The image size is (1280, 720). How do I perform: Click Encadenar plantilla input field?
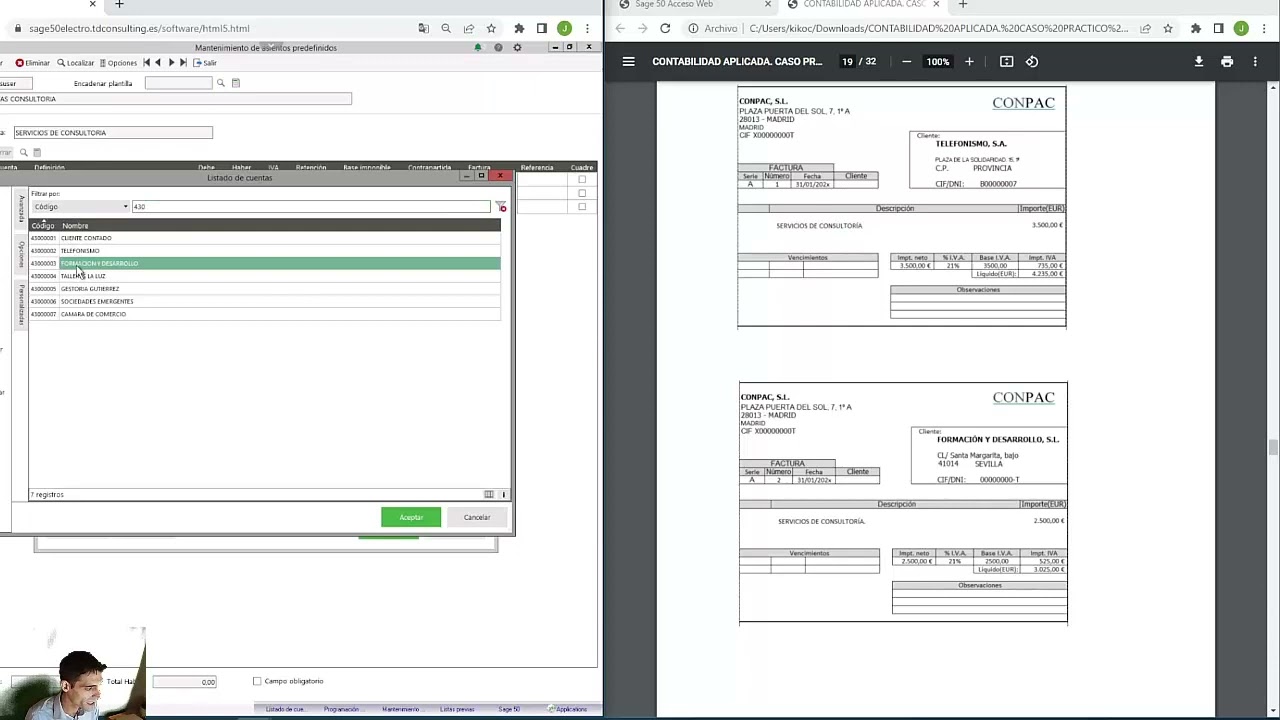(178, 83)
